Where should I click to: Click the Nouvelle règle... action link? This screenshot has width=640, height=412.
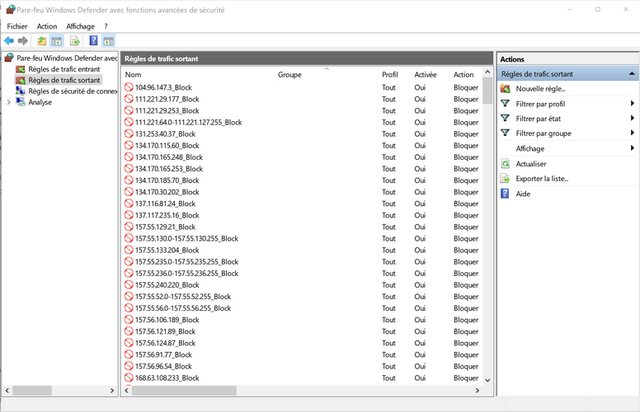[x=540, y=89]
